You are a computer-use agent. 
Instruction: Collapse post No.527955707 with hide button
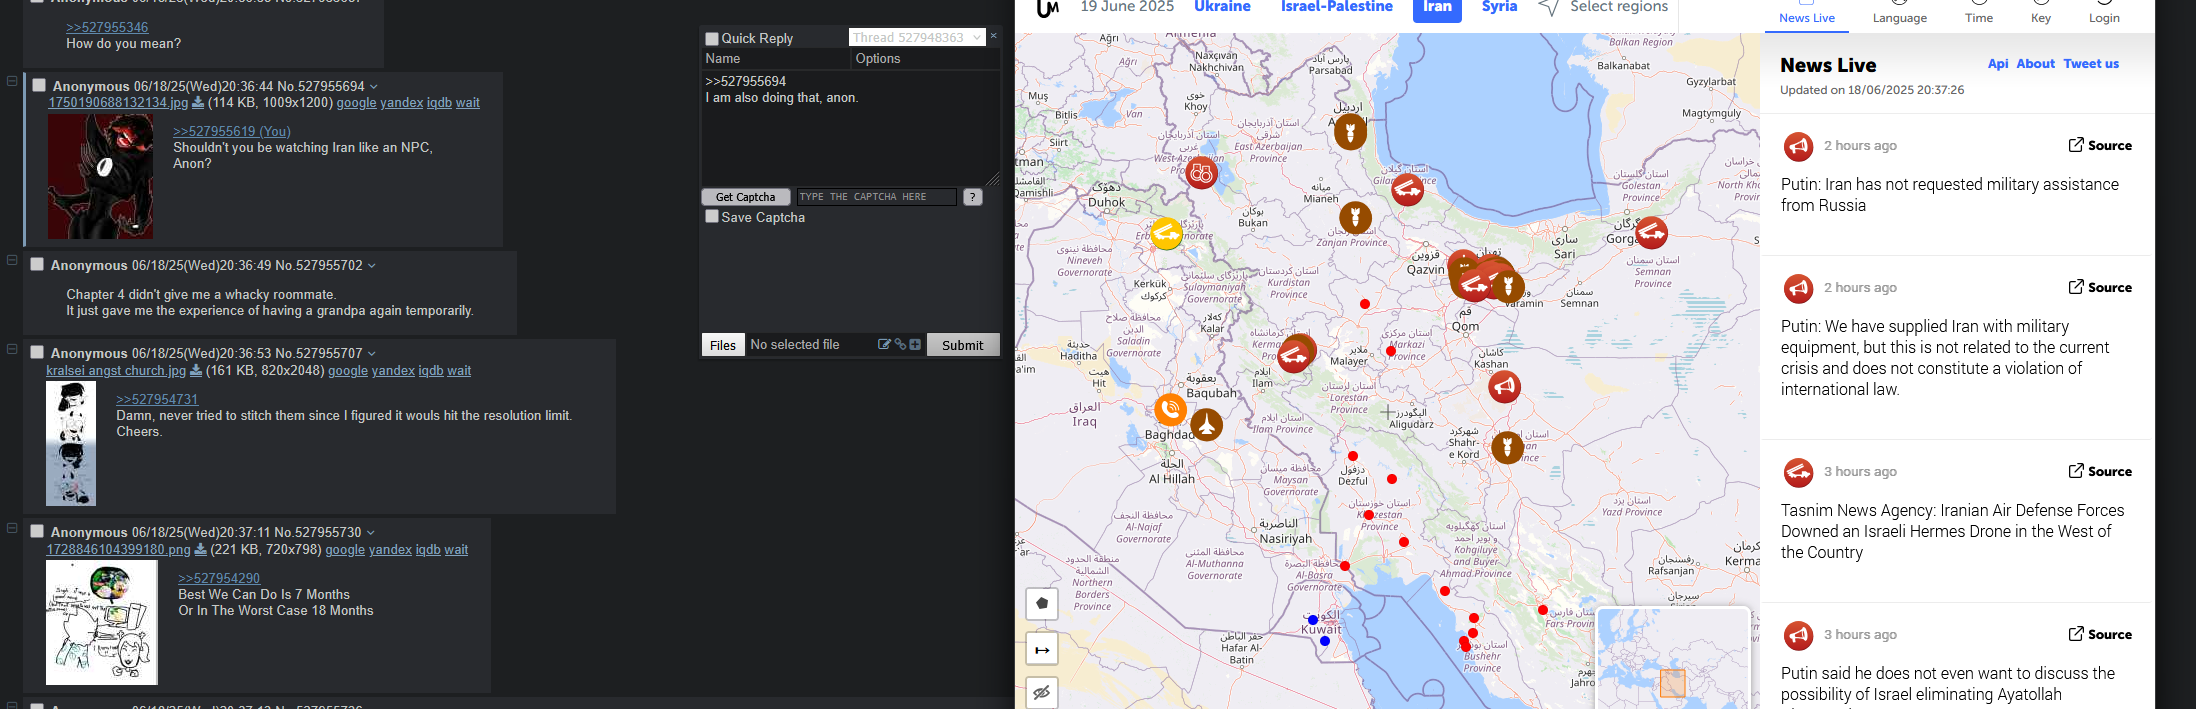coord(12,349)
